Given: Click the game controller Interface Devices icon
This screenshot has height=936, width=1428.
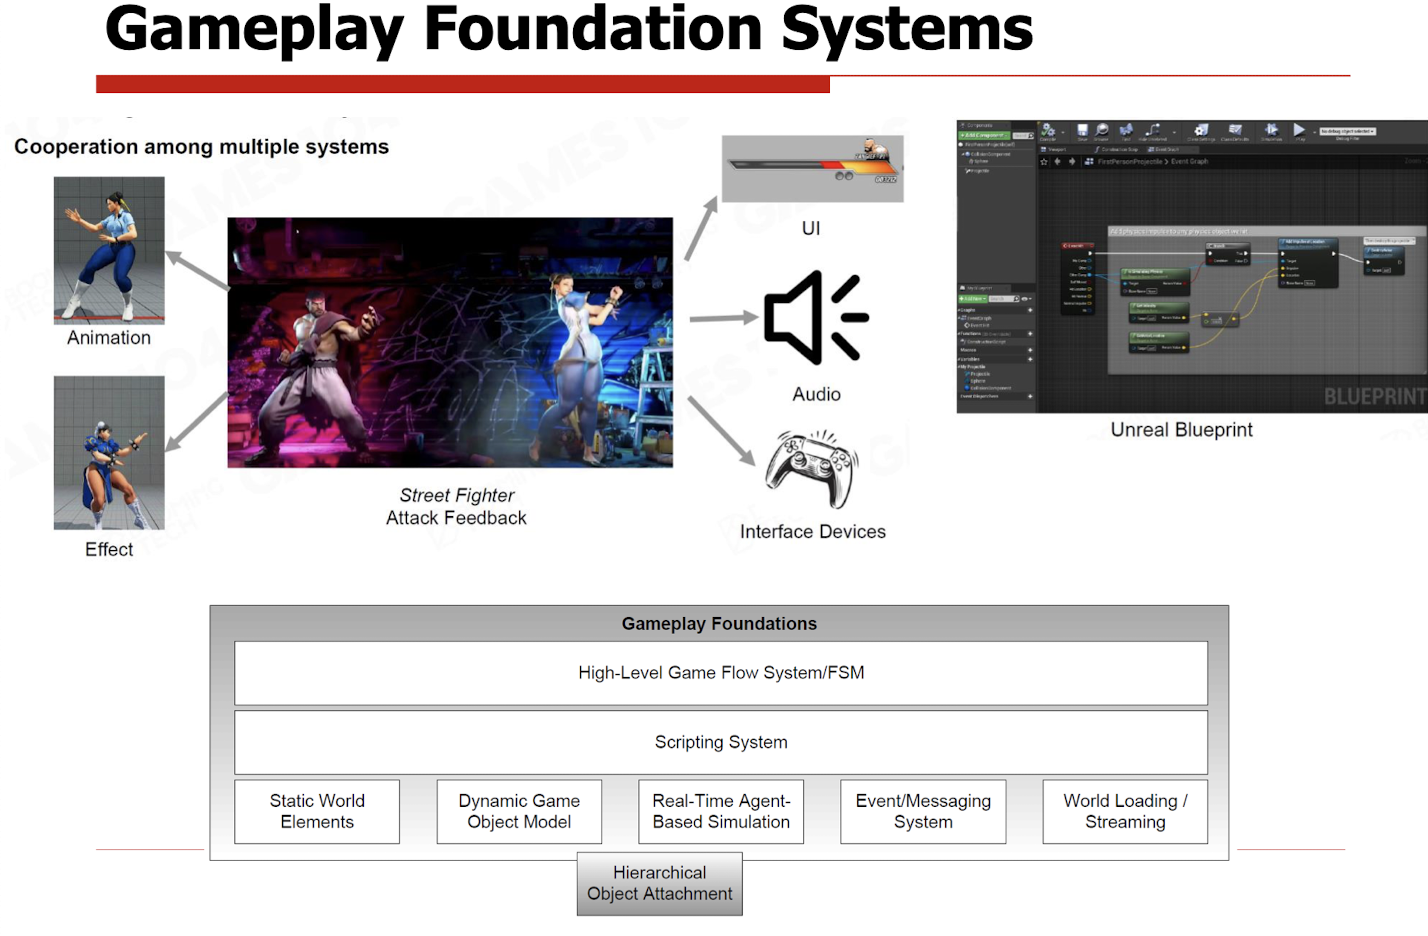Looking at the screenshot, I should tap(812, 468).
